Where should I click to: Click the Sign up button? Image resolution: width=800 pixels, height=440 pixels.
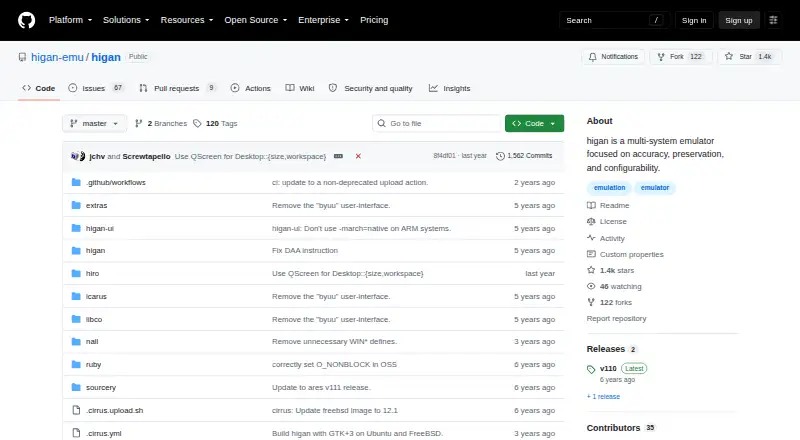click(739, 20)
